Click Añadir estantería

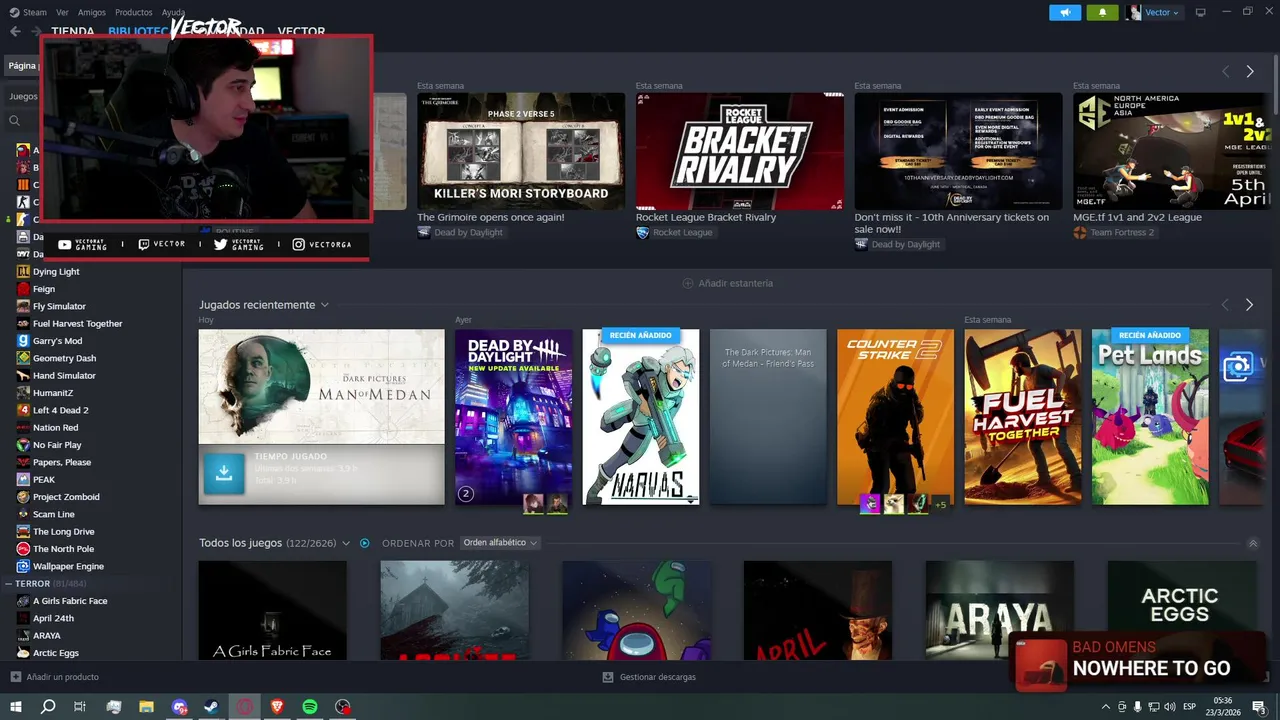pyautogui.click(x=727, y=283)
